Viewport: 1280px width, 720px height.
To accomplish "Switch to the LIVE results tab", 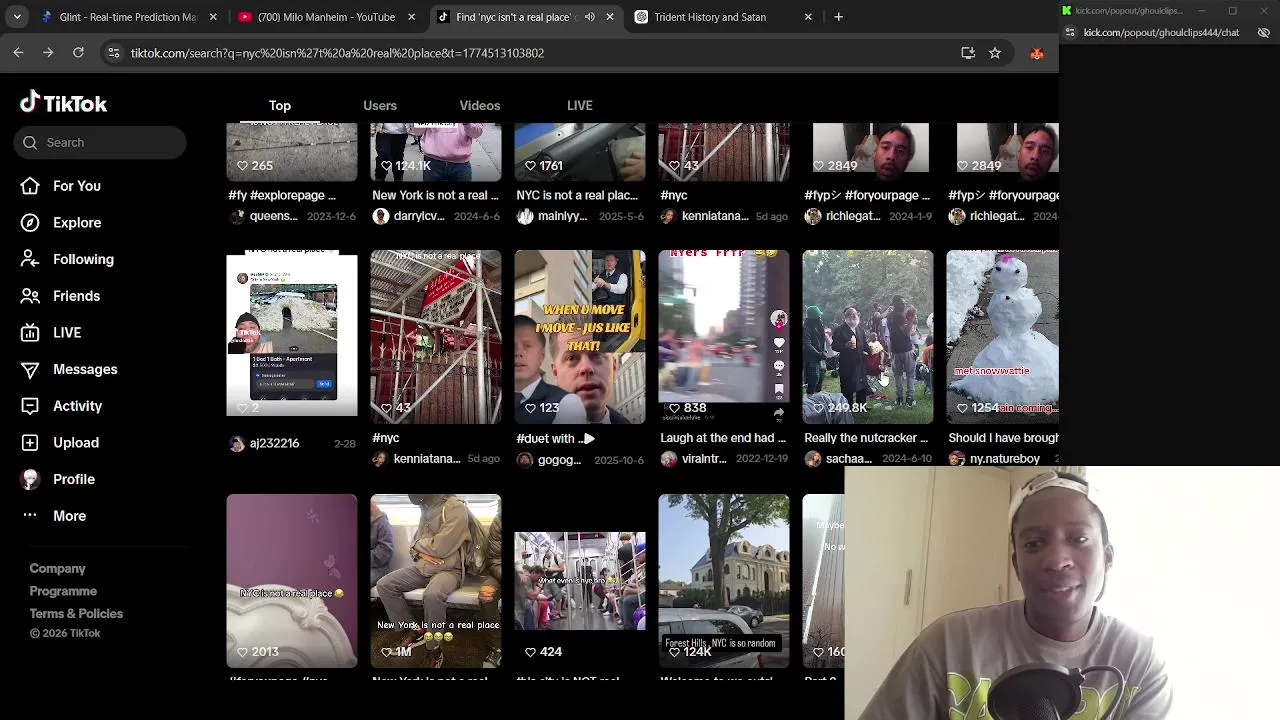I will [x=580, y=105].
